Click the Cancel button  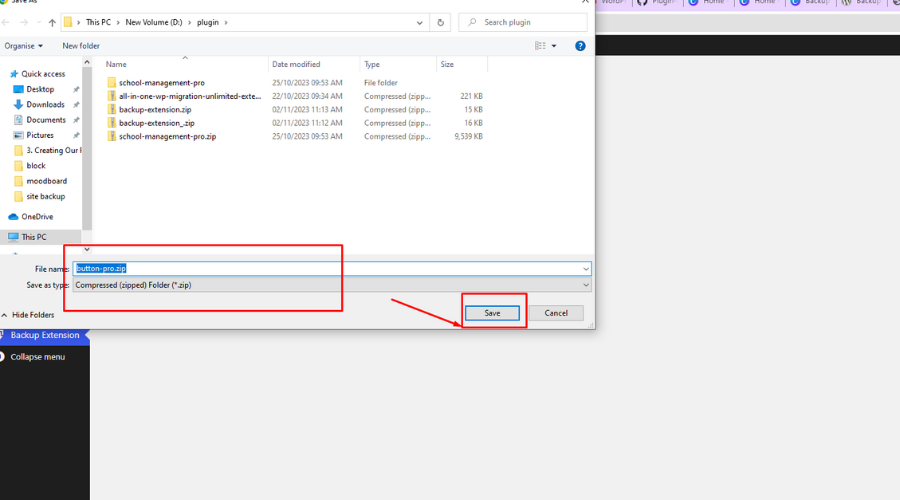click(x=556, y=313)
